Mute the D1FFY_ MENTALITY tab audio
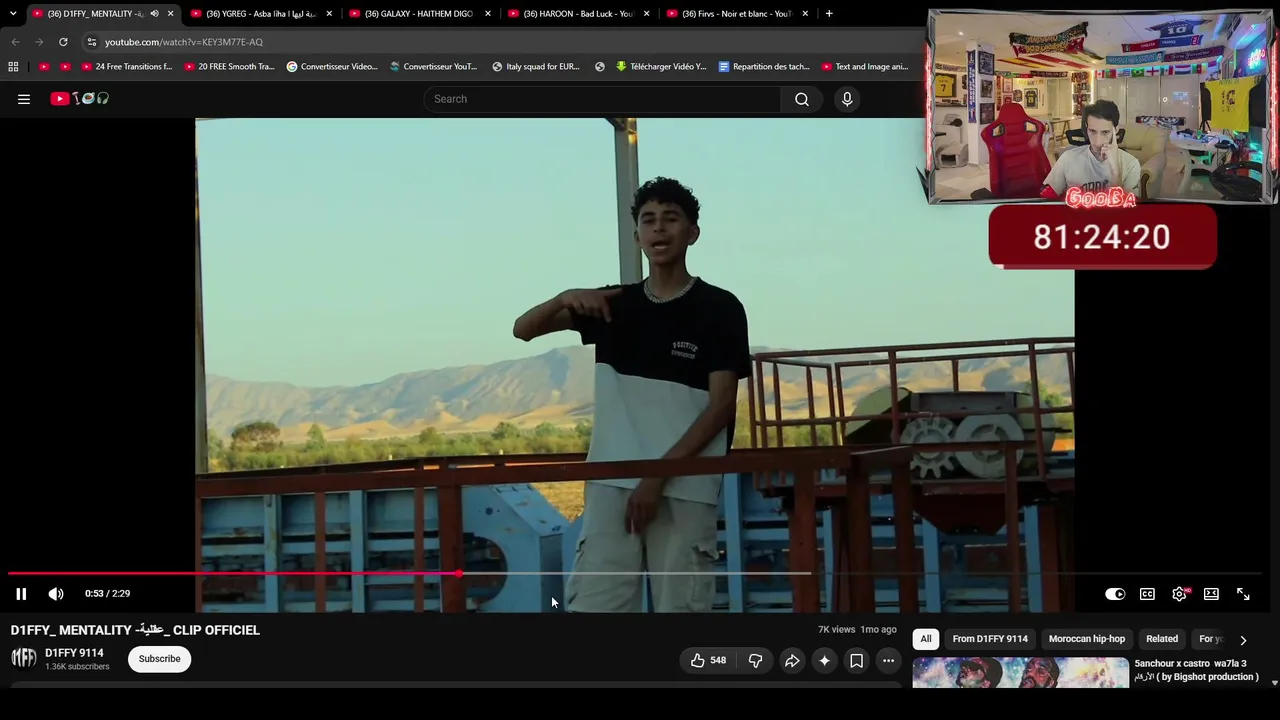The width and height of the screenshot is (1280, 720). click(154, 14)
